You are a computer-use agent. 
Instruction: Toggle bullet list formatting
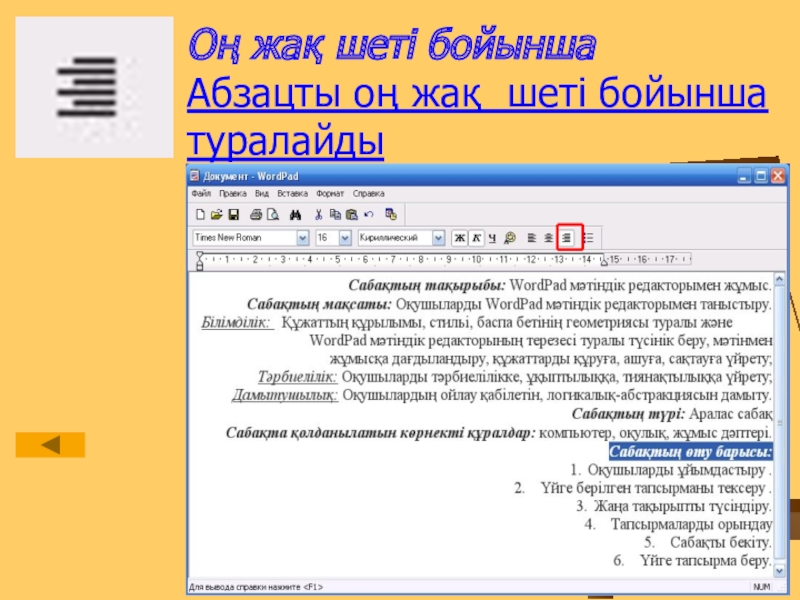click(x=588, y=238)
